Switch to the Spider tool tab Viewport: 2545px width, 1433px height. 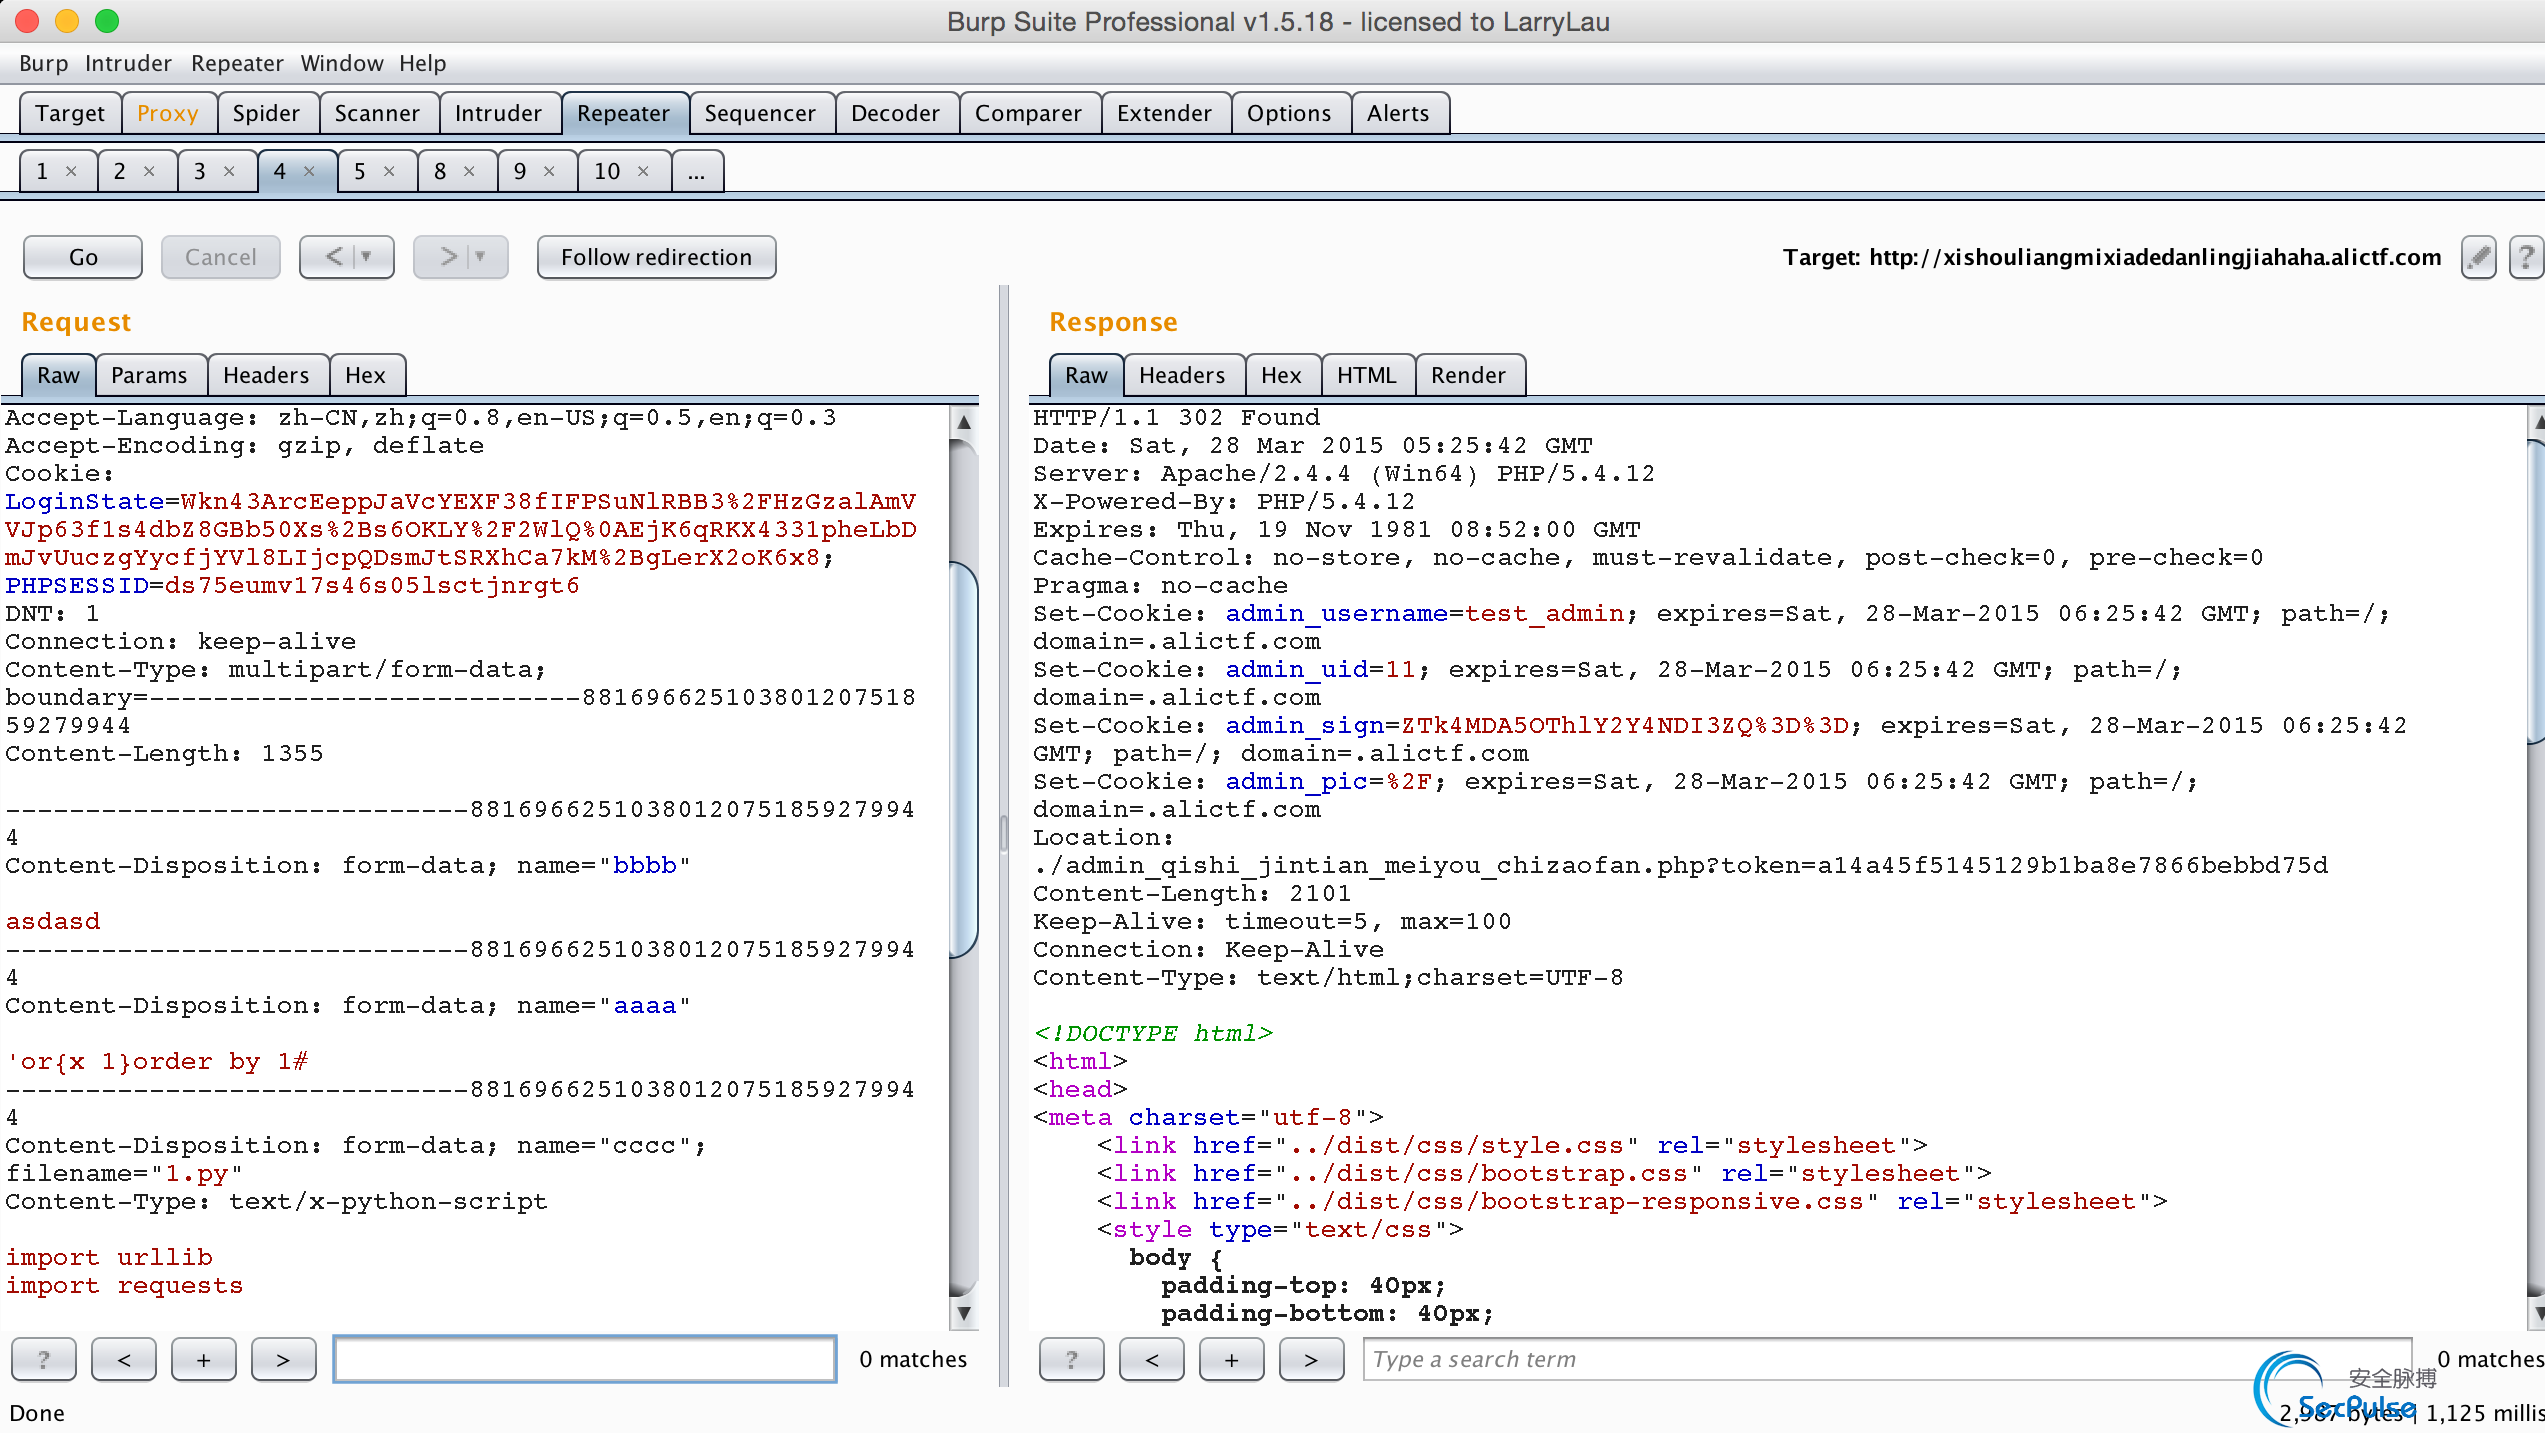266,113
